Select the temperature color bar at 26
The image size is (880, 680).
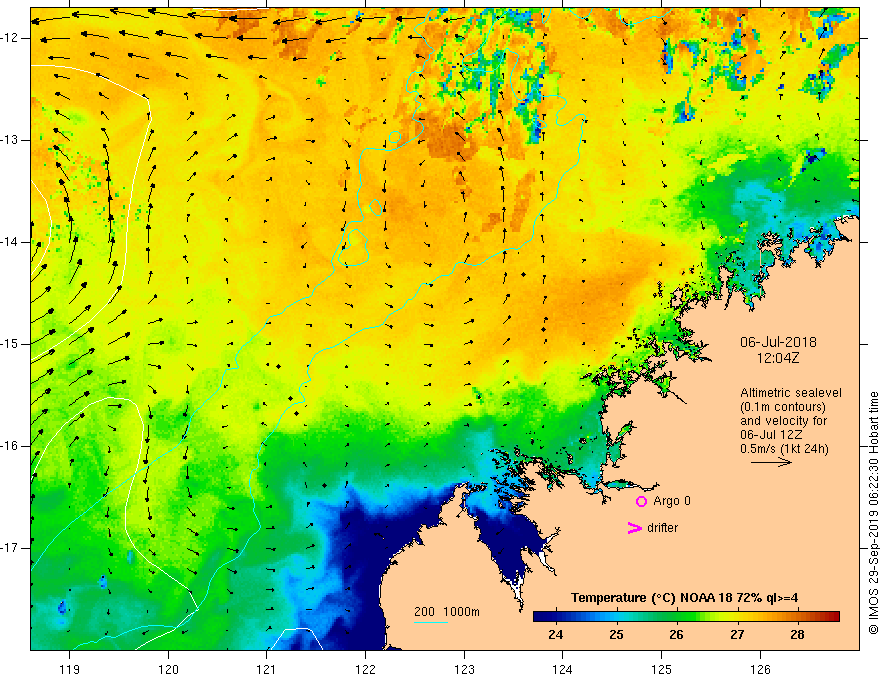[x=676, y=617]
